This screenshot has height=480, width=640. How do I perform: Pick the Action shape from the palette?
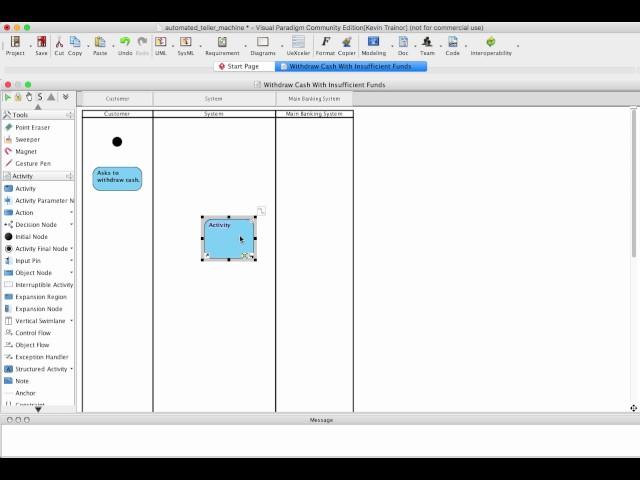pyautogui.click(x=24, y=213)
